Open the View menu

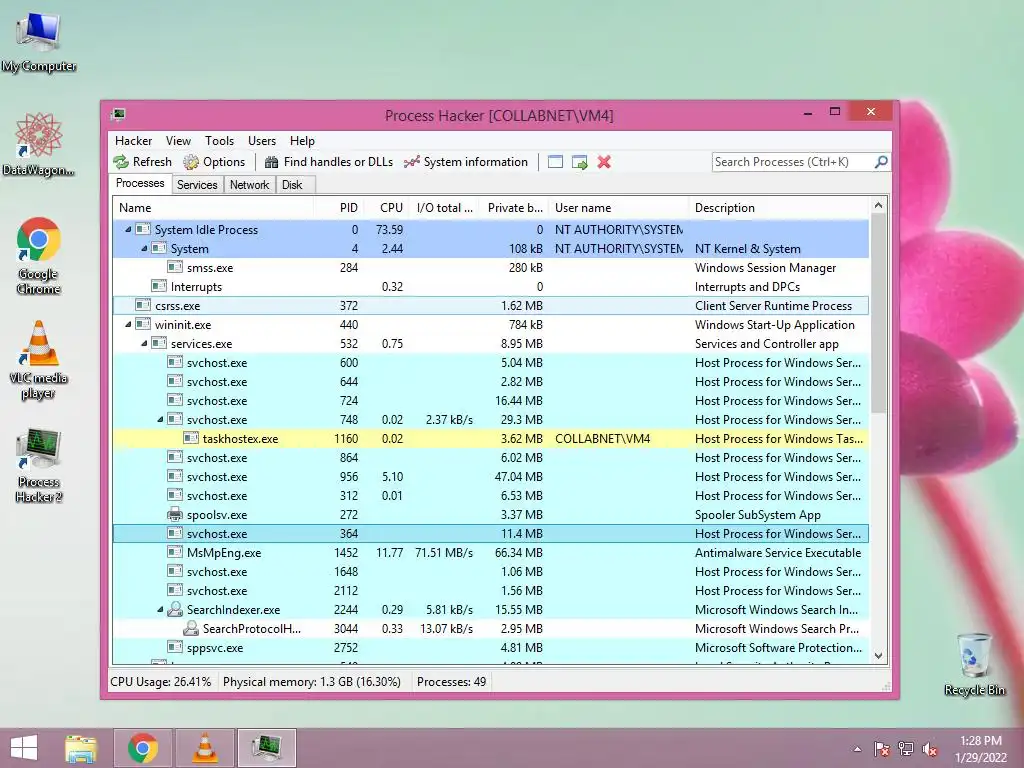(x=178, y=140)
